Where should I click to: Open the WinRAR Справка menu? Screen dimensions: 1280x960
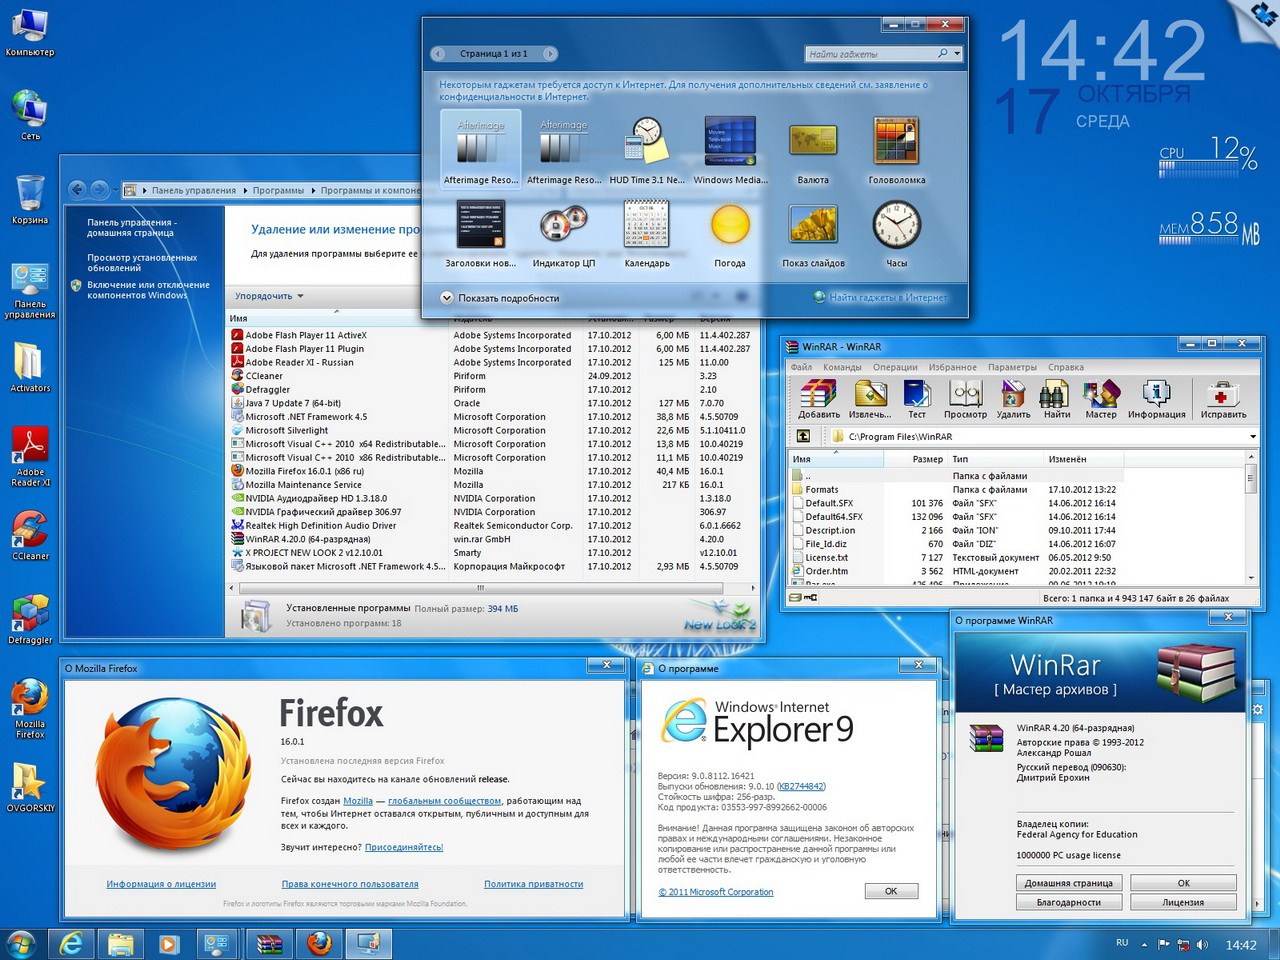point(1066,367)
